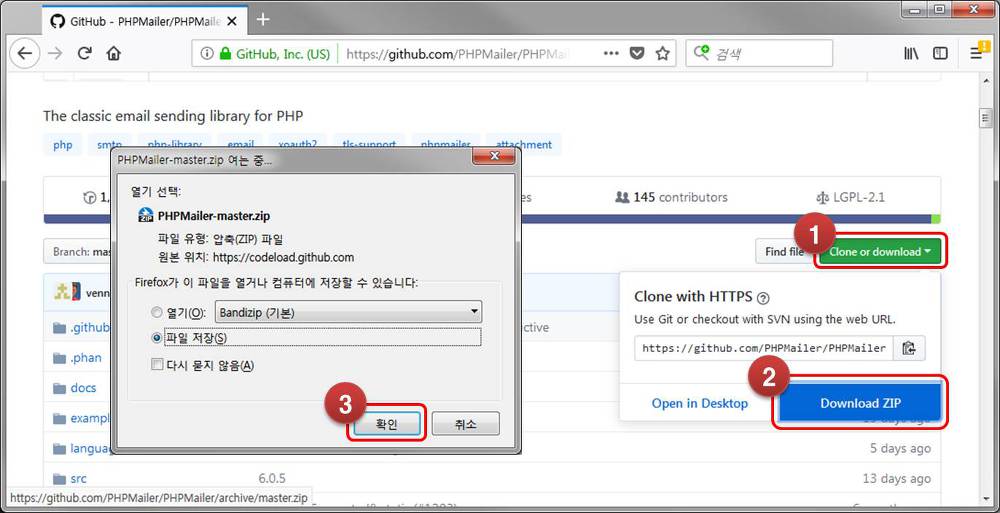
Task: Click the src folder icon
Action: (59, 479)
